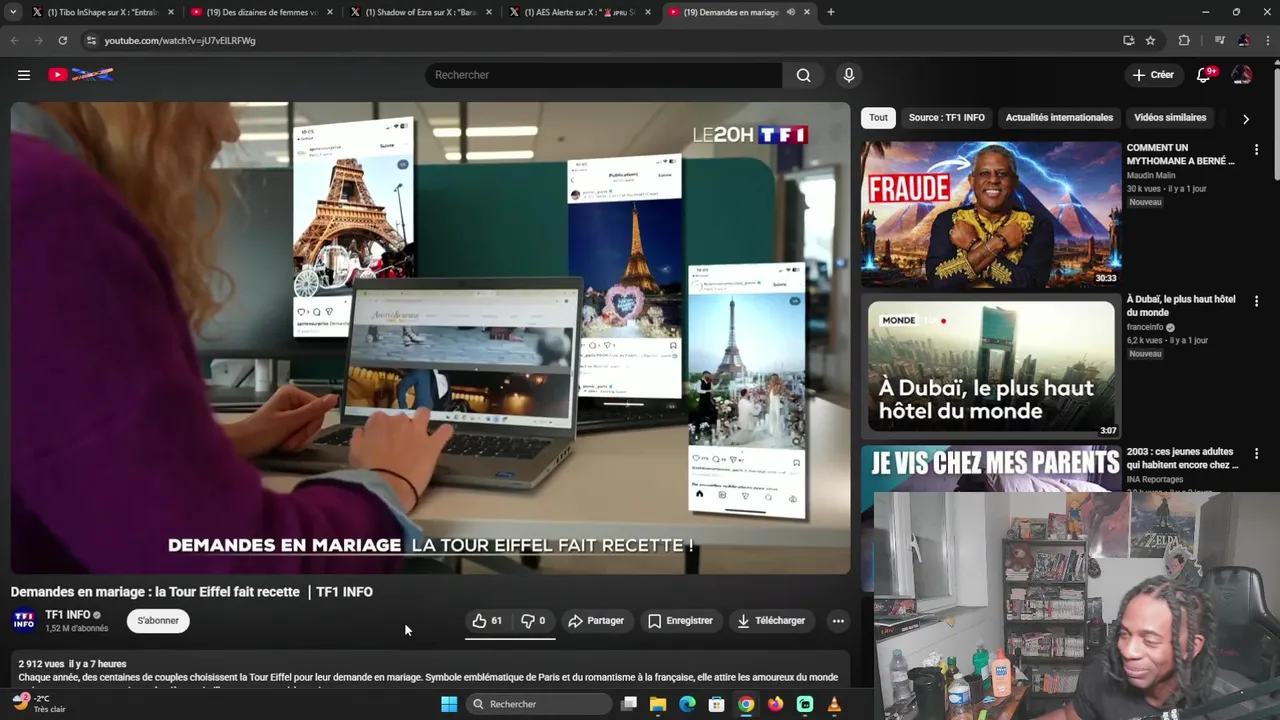Switch to the Shadow of Ezra X tab

(x=420, y=12)
